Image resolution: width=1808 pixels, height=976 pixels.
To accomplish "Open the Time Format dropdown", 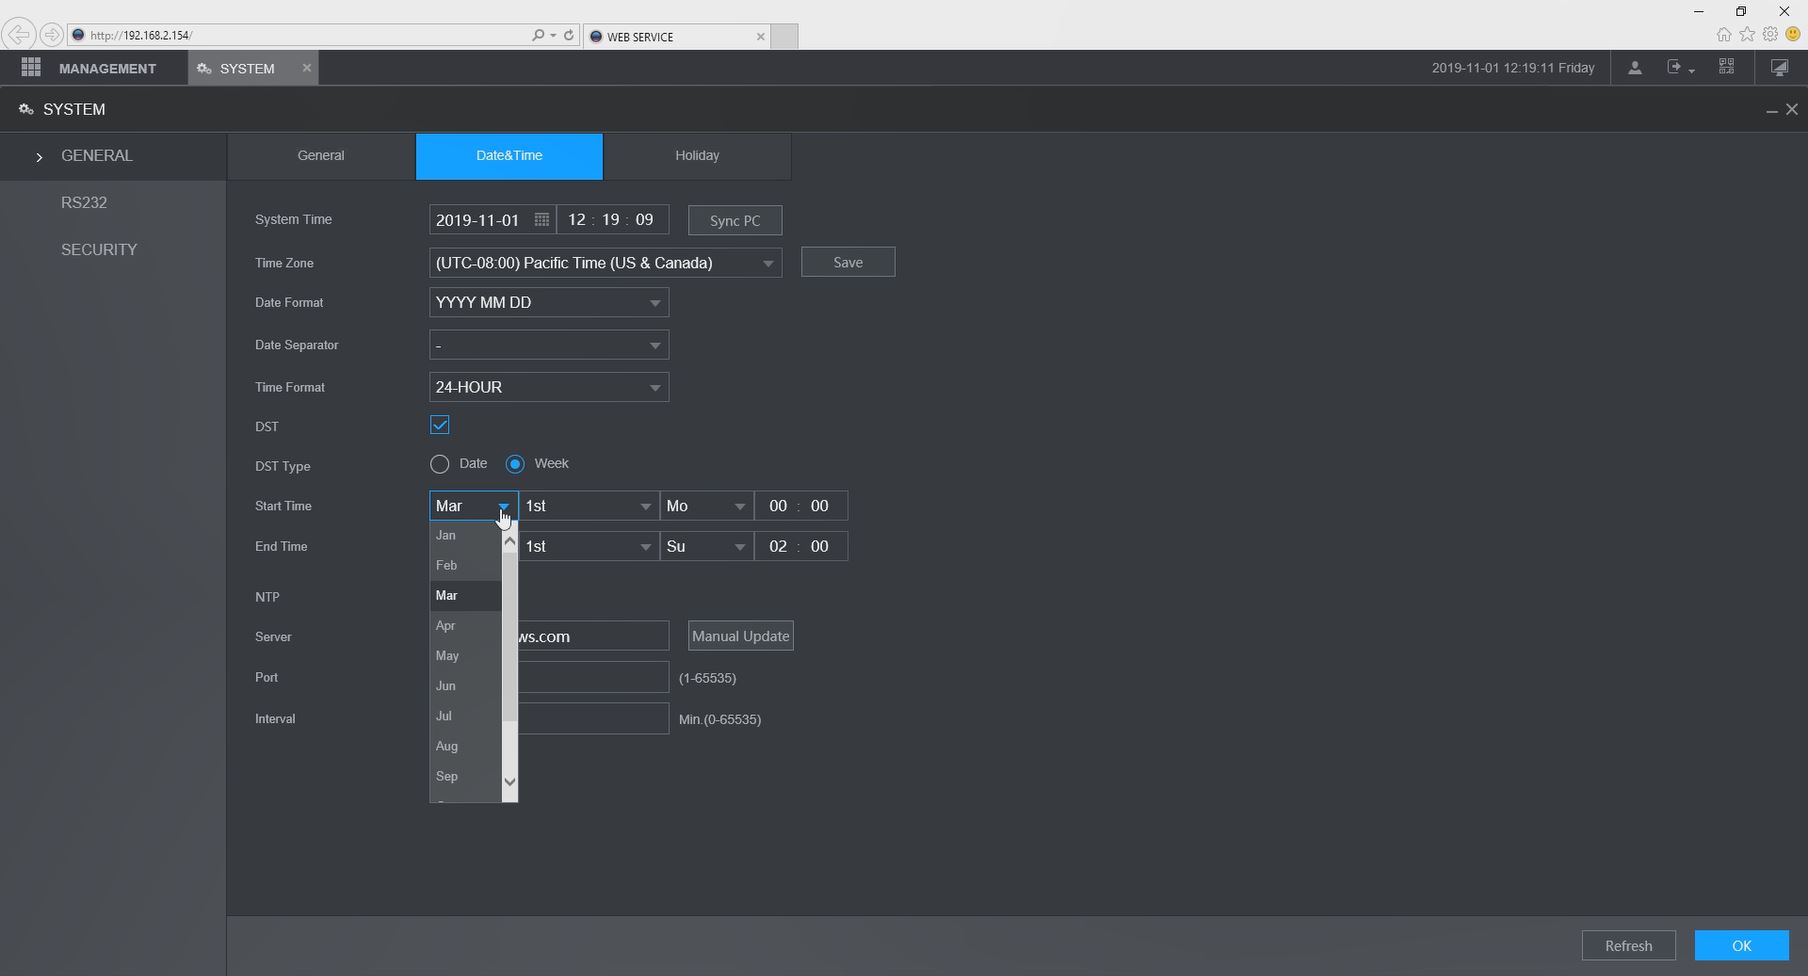I will tap(549, 387).
